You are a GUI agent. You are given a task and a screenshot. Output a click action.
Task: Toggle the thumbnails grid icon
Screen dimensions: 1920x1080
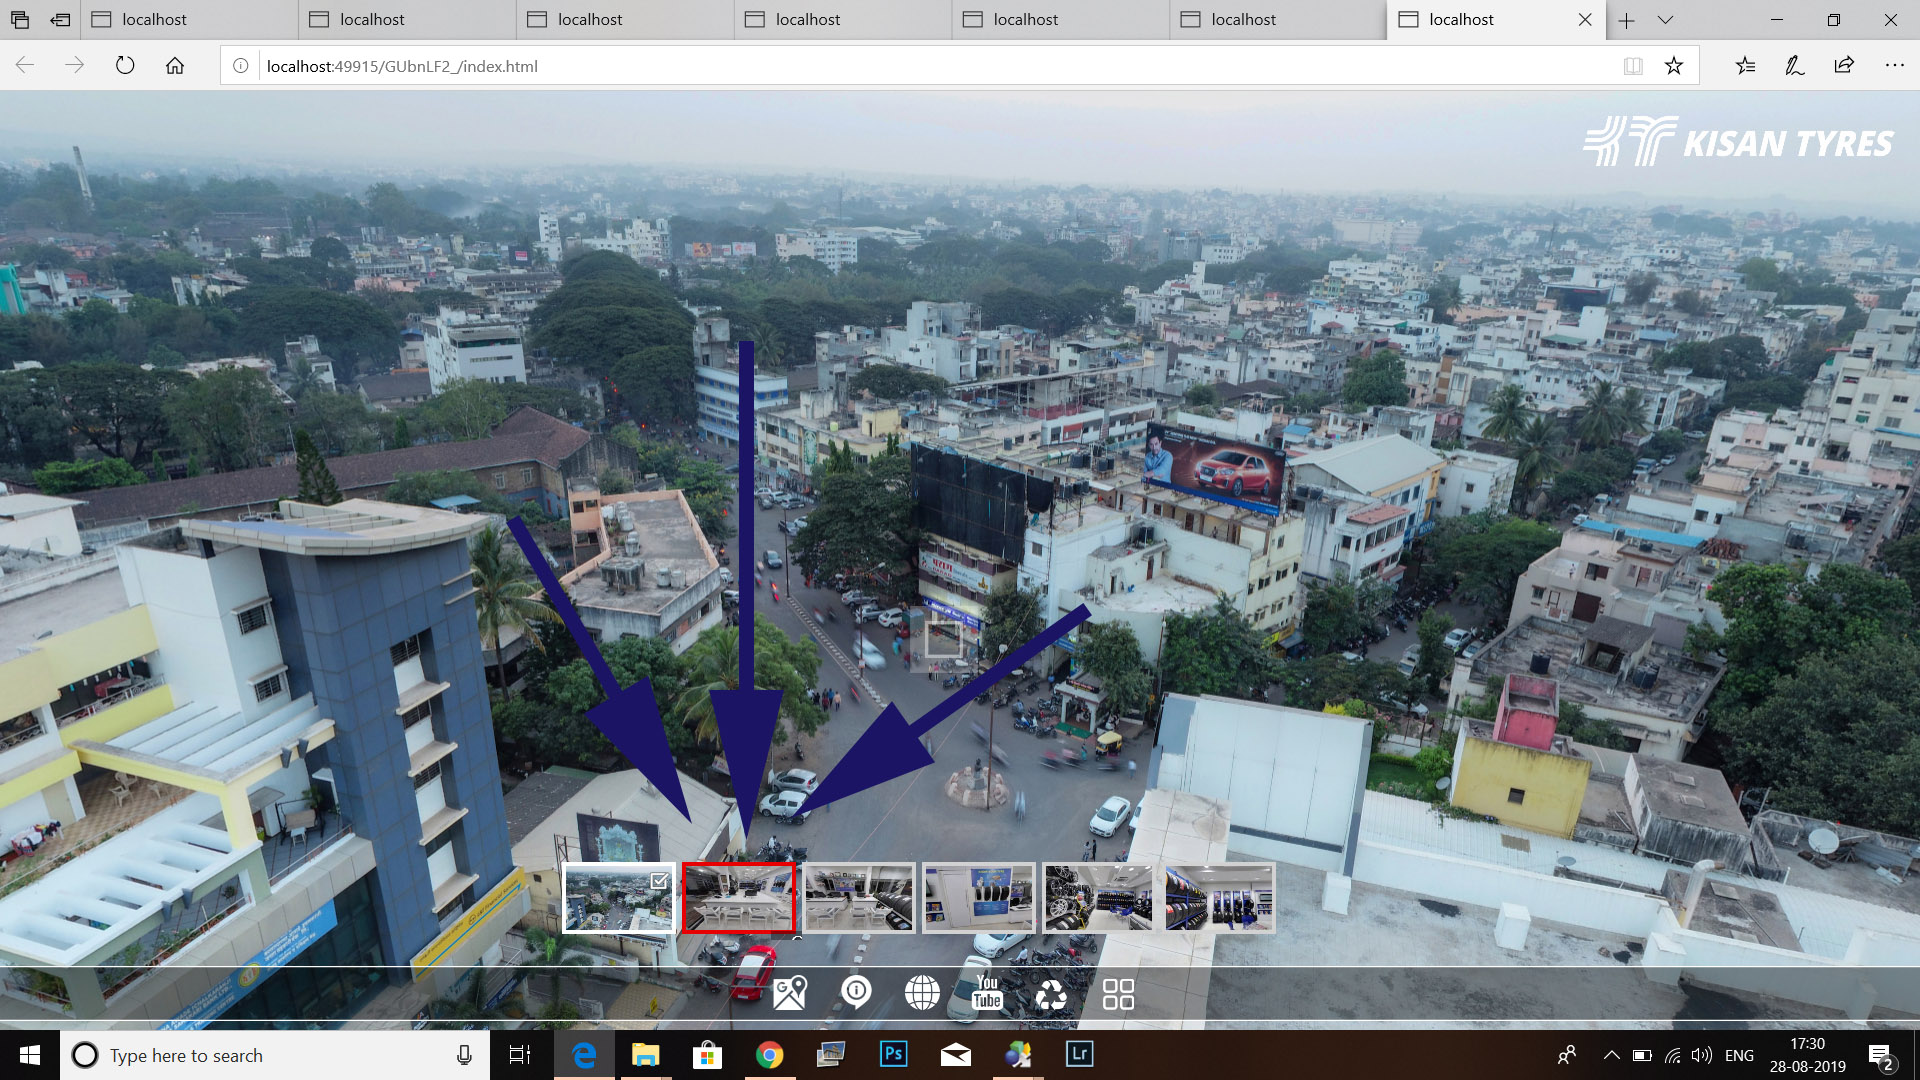coord(1118,994)
